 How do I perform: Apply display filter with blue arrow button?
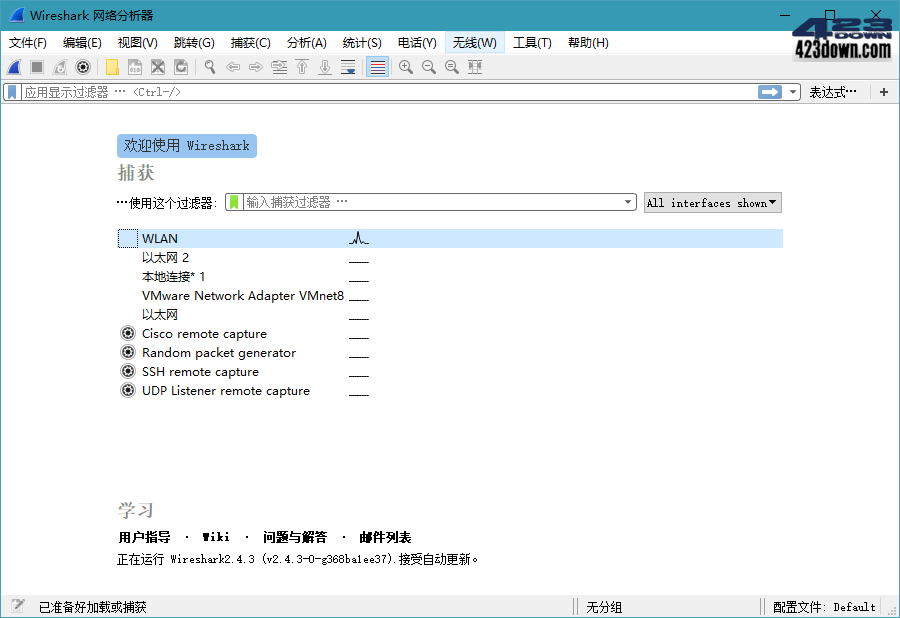(x=770, y=92)
